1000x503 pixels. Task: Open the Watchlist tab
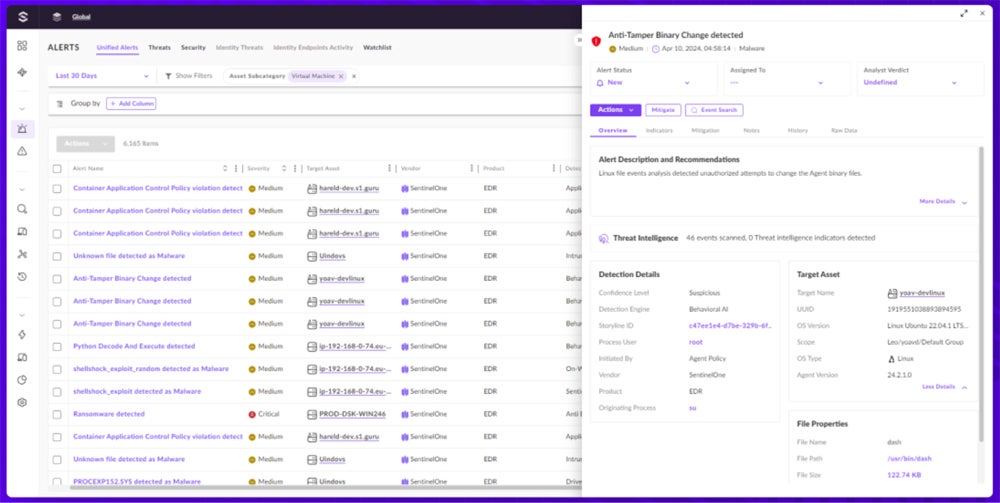tap(377, 47)
